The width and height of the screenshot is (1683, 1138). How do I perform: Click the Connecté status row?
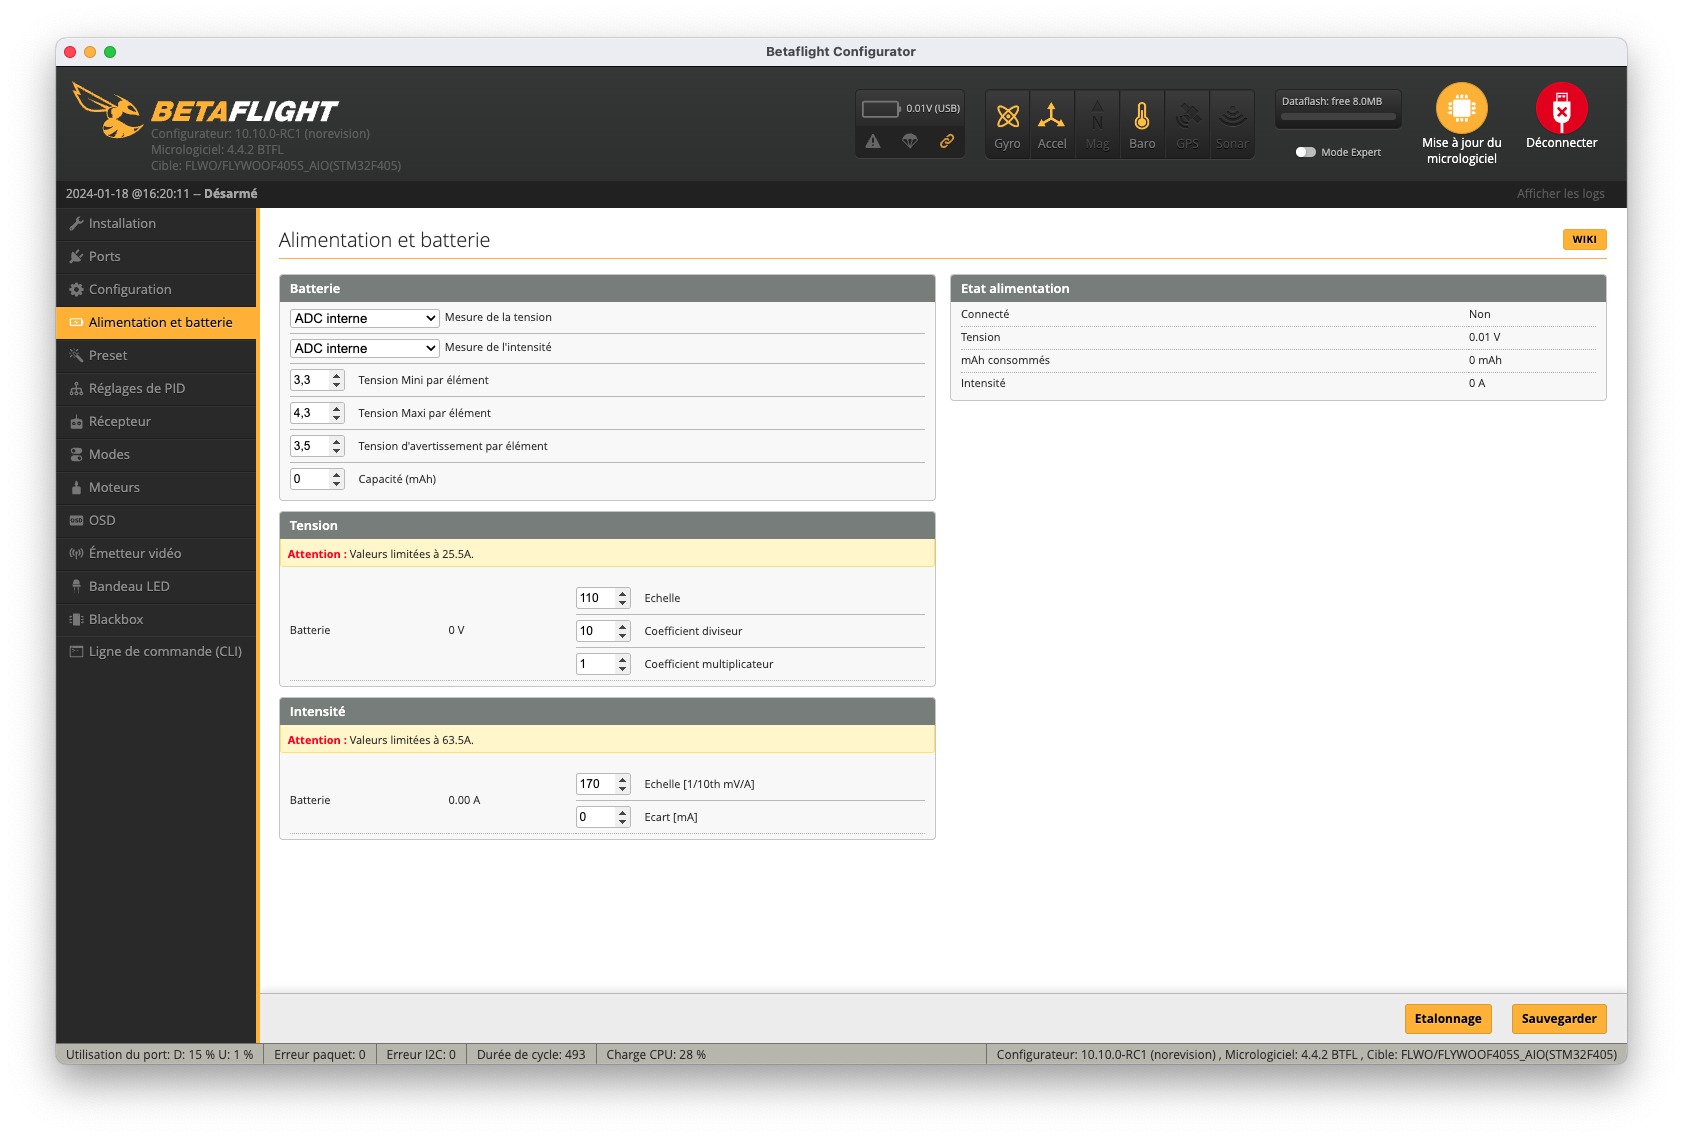[1278, 314]
